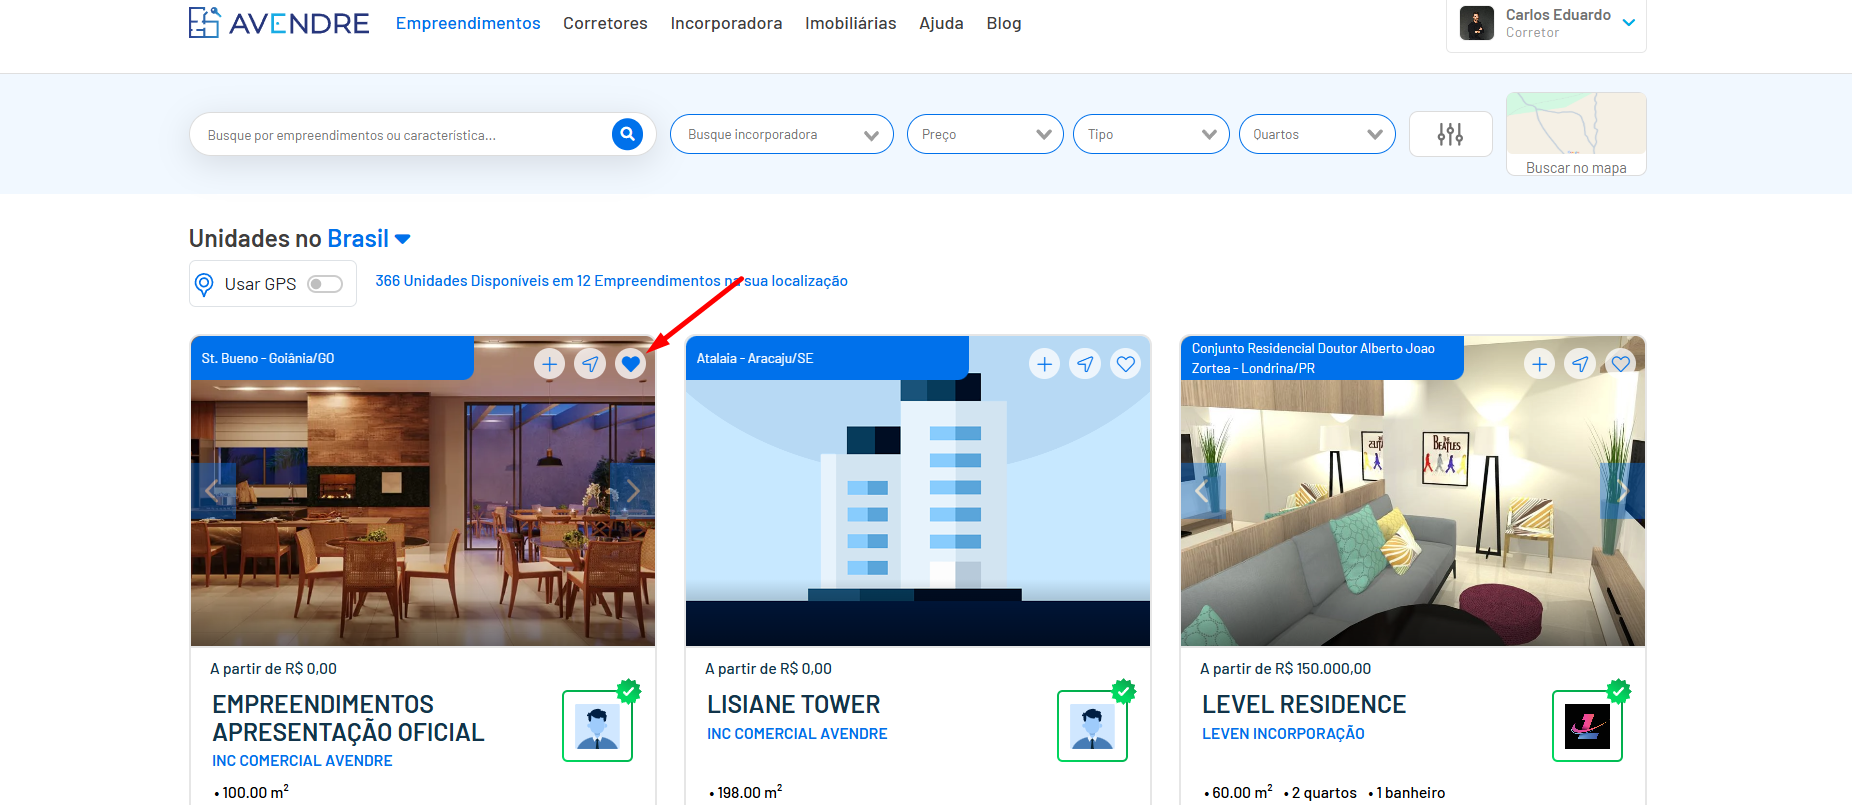Image resolution: width=1852 pixels, height=805 pixels.
Task: Click Leven Incorporação logo on Level Residence card
Action: click(1587, 726)
